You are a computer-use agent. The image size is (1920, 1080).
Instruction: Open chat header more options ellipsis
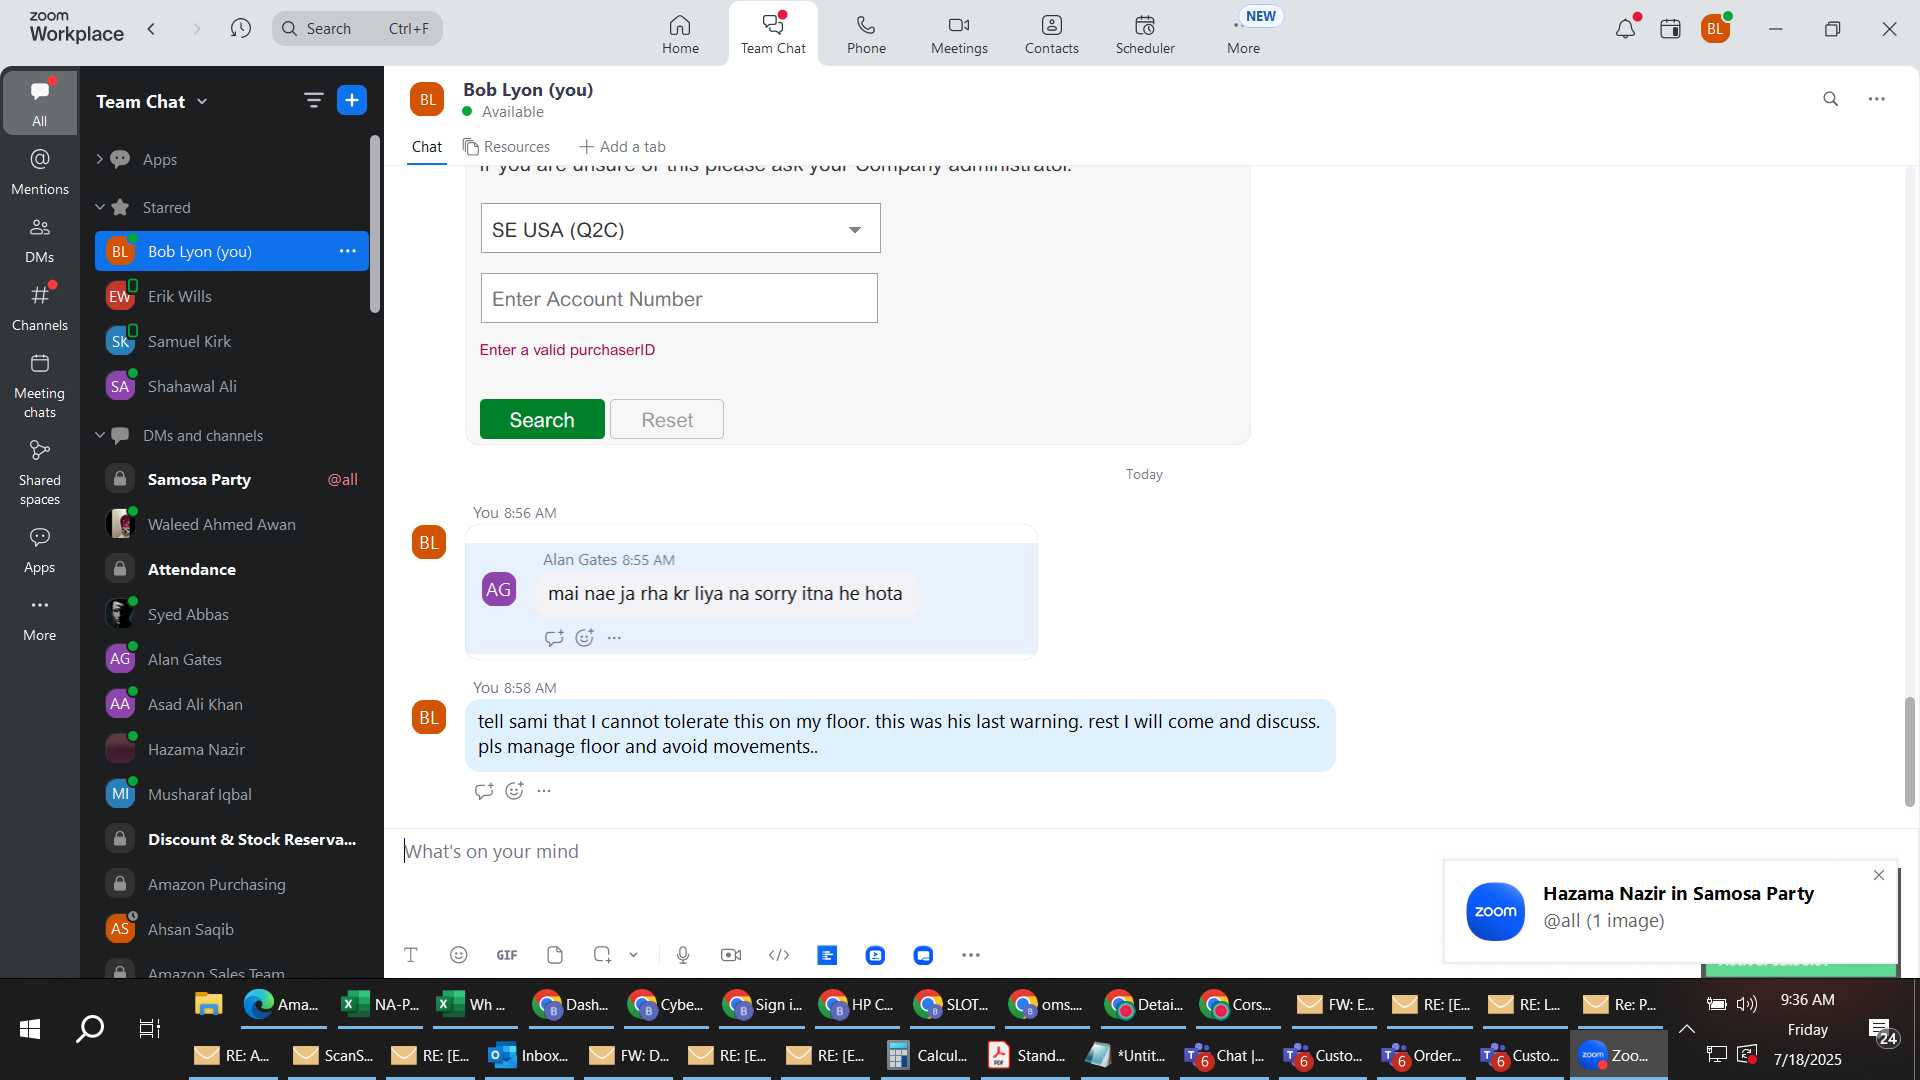point(1877,99)
